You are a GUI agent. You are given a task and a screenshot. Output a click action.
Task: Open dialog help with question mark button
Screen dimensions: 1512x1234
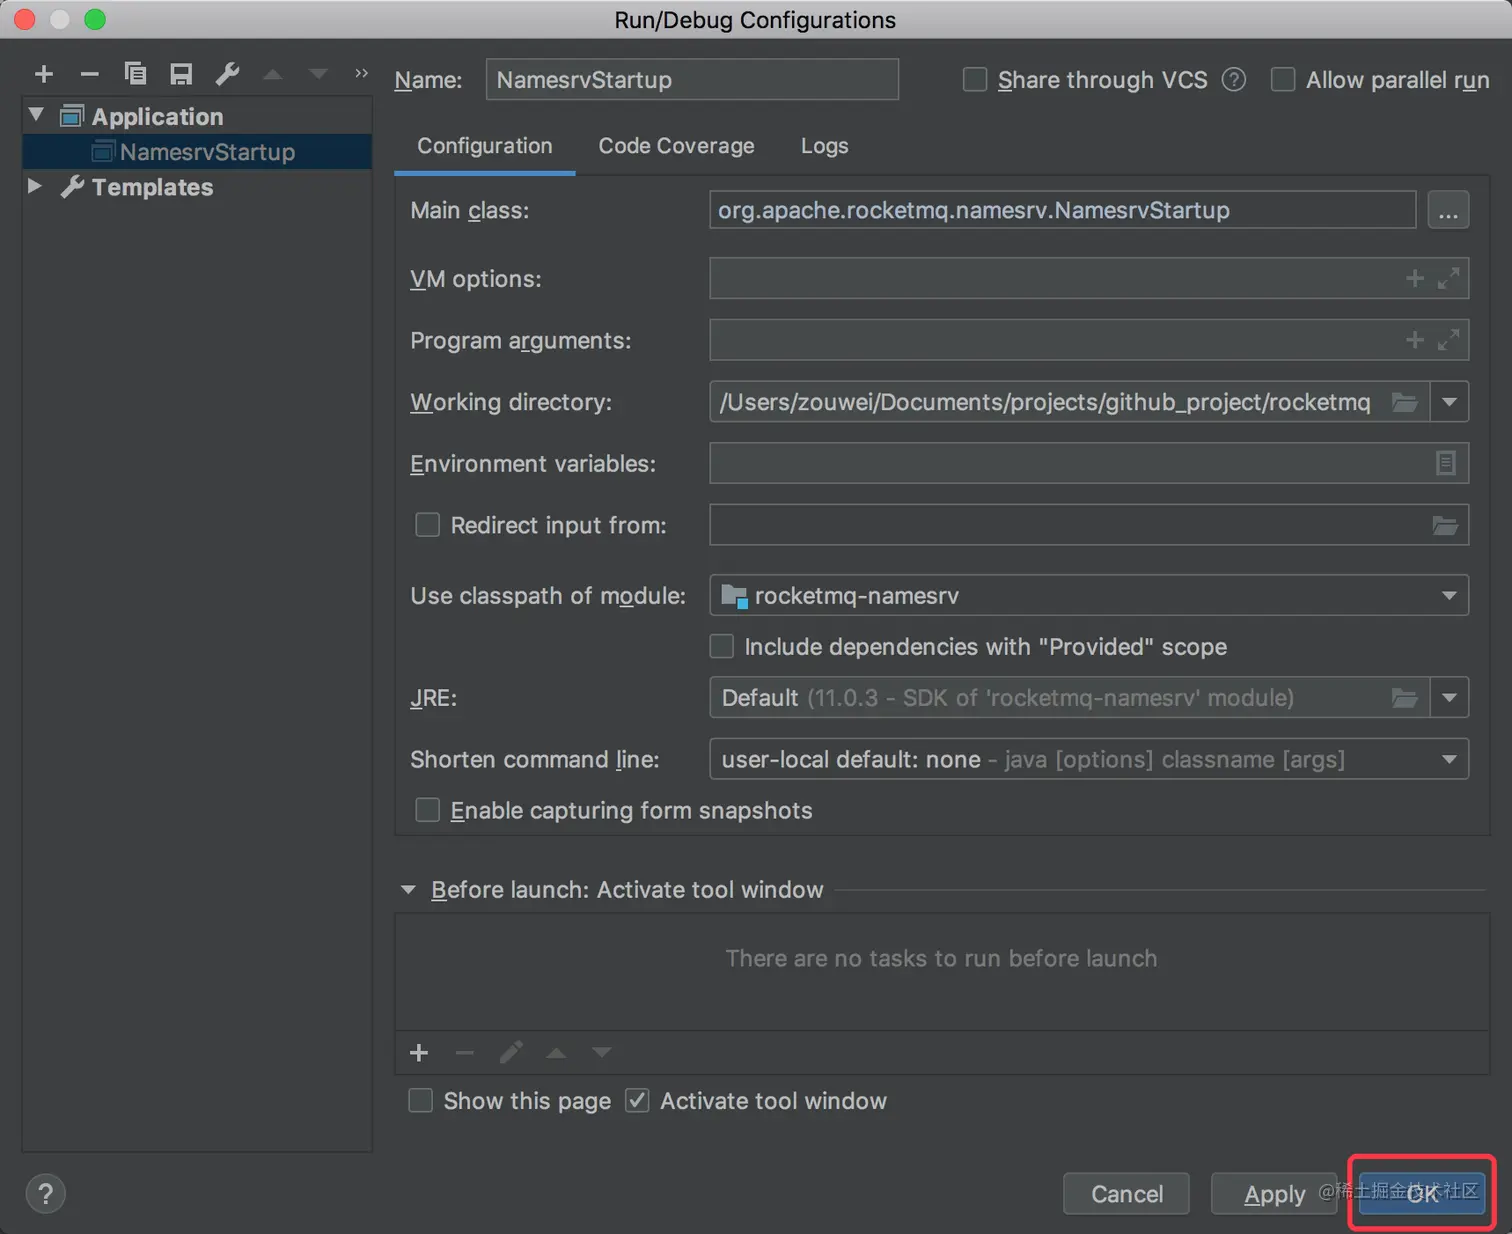click(45, 1194)
